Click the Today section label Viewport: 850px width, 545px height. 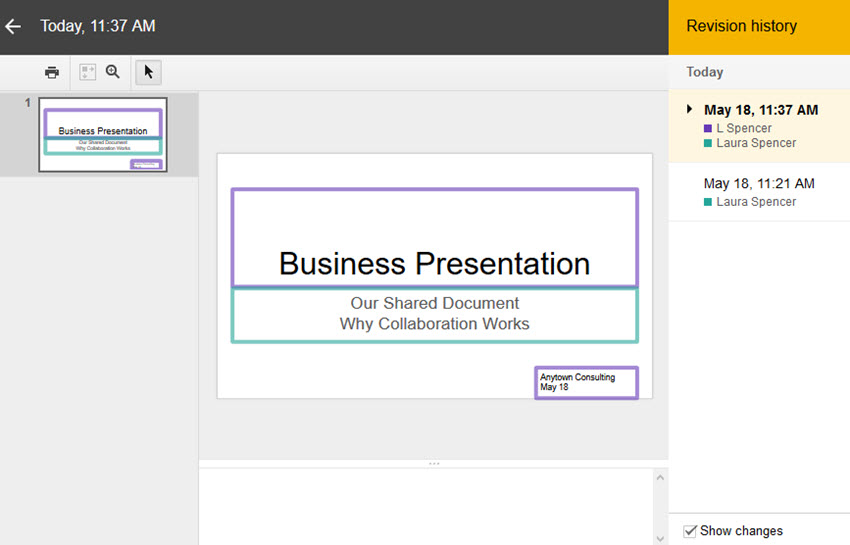coord(705,72)
